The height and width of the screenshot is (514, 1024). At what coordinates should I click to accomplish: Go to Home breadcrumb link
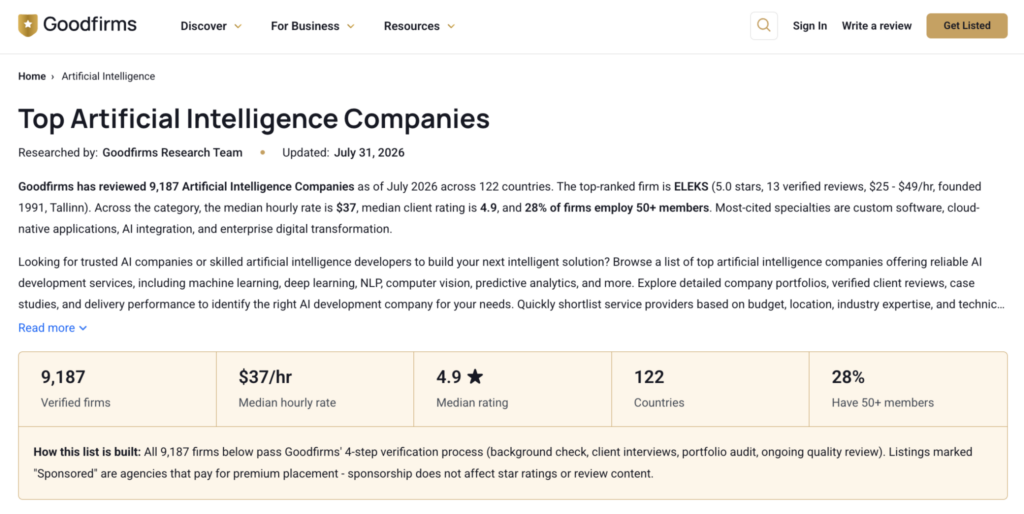(32, 76)
